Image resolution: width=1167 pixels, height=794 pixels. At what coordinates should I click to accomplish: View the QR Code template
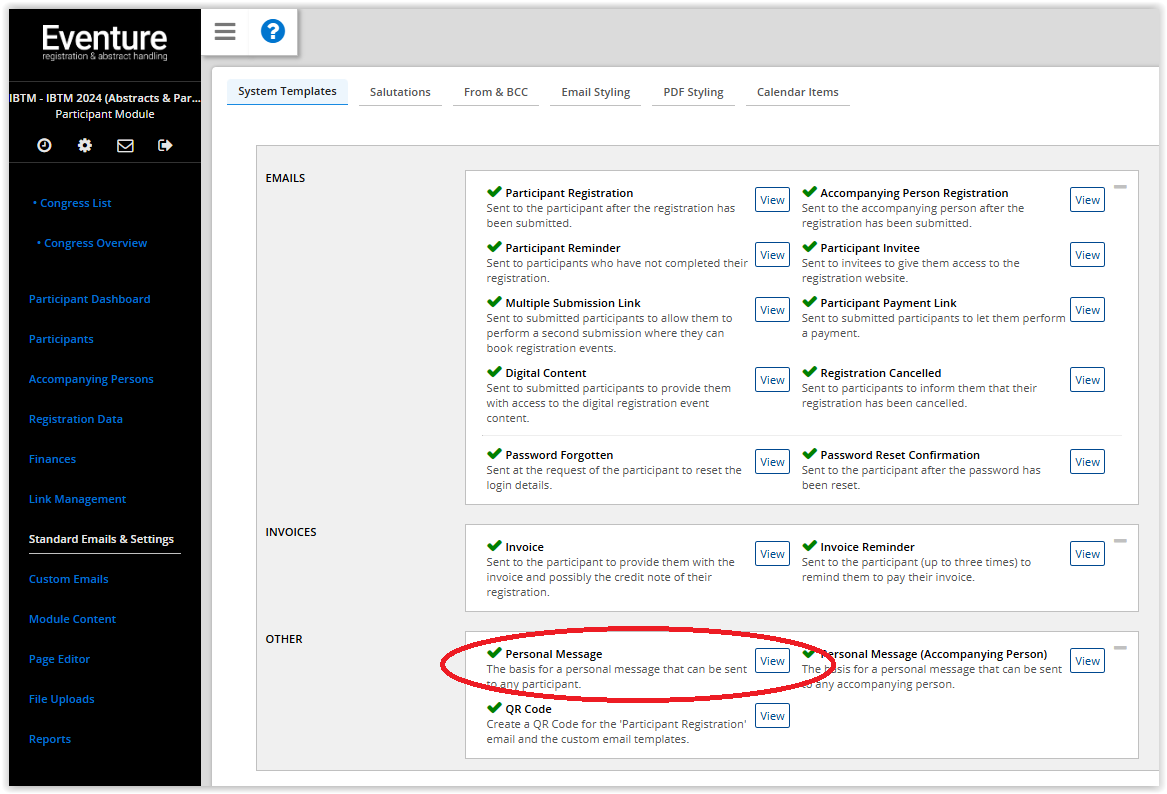[x=773, y=716]
